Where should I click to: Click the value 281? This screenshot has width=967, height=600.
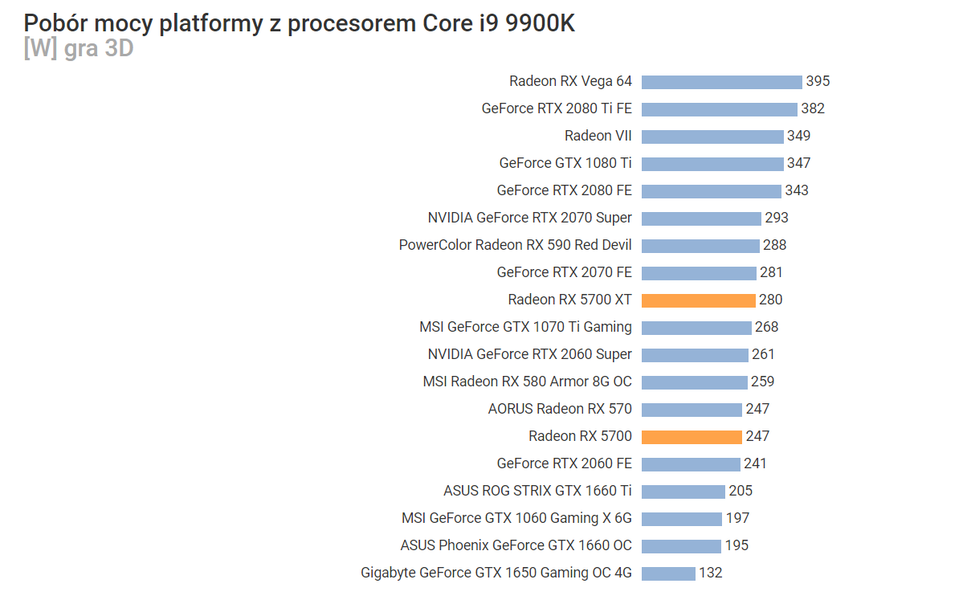coord(771,272)
